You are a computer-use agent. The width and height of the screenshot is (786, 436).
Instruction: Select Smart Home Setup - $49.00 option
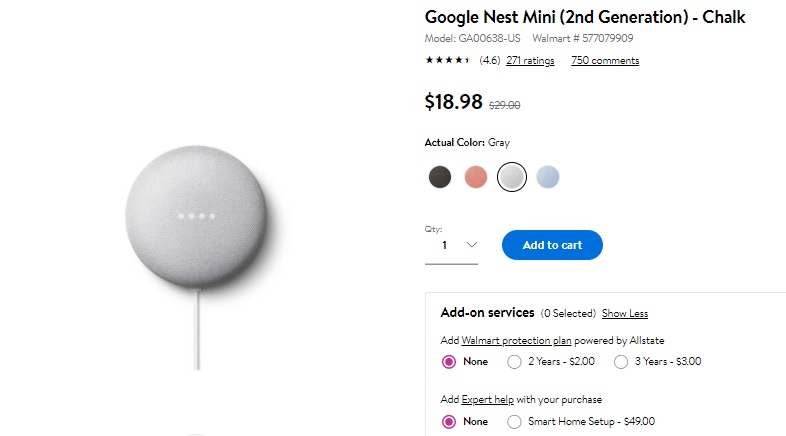515,421
